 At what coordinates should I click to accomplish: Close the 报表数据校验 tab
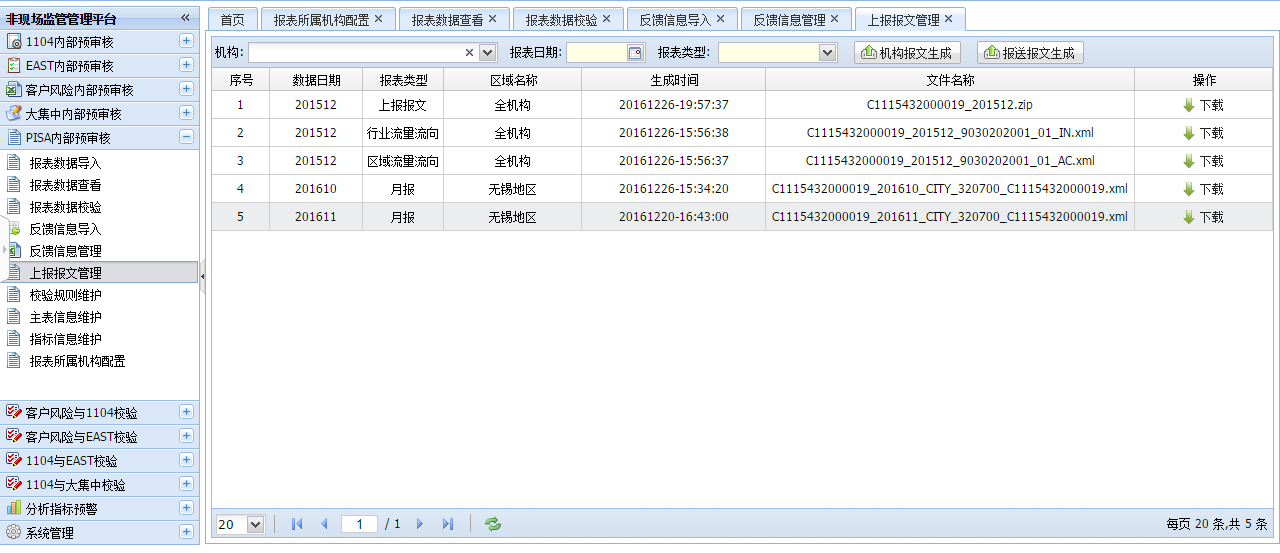[x=606, y=19]
